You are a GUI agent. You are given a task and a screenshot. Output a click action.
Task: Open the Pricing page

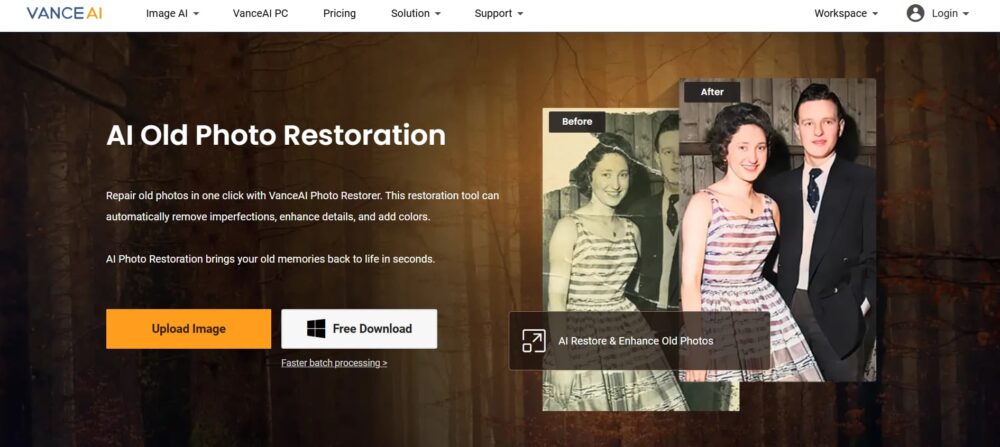coord(339,14)
